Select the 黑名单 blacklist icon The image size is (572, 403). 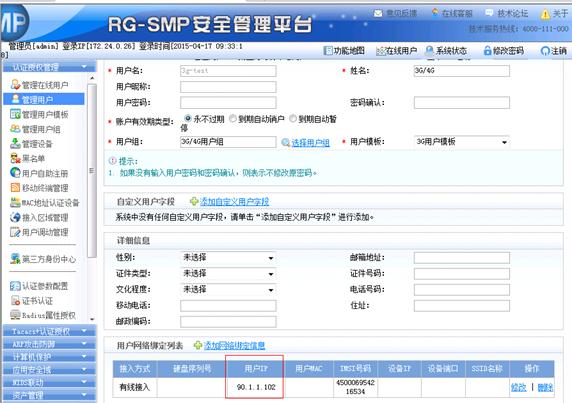[x=15, y=158]
